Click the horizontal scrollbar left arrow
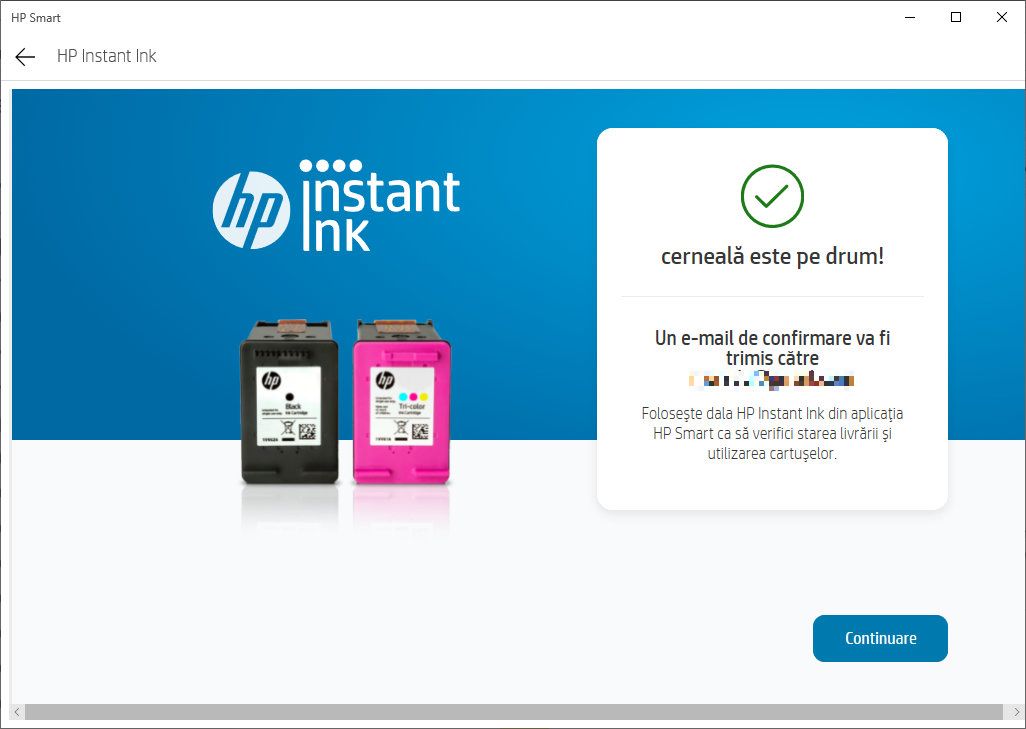This screenshot has height=729, width=1026. [x=18, y=711]
